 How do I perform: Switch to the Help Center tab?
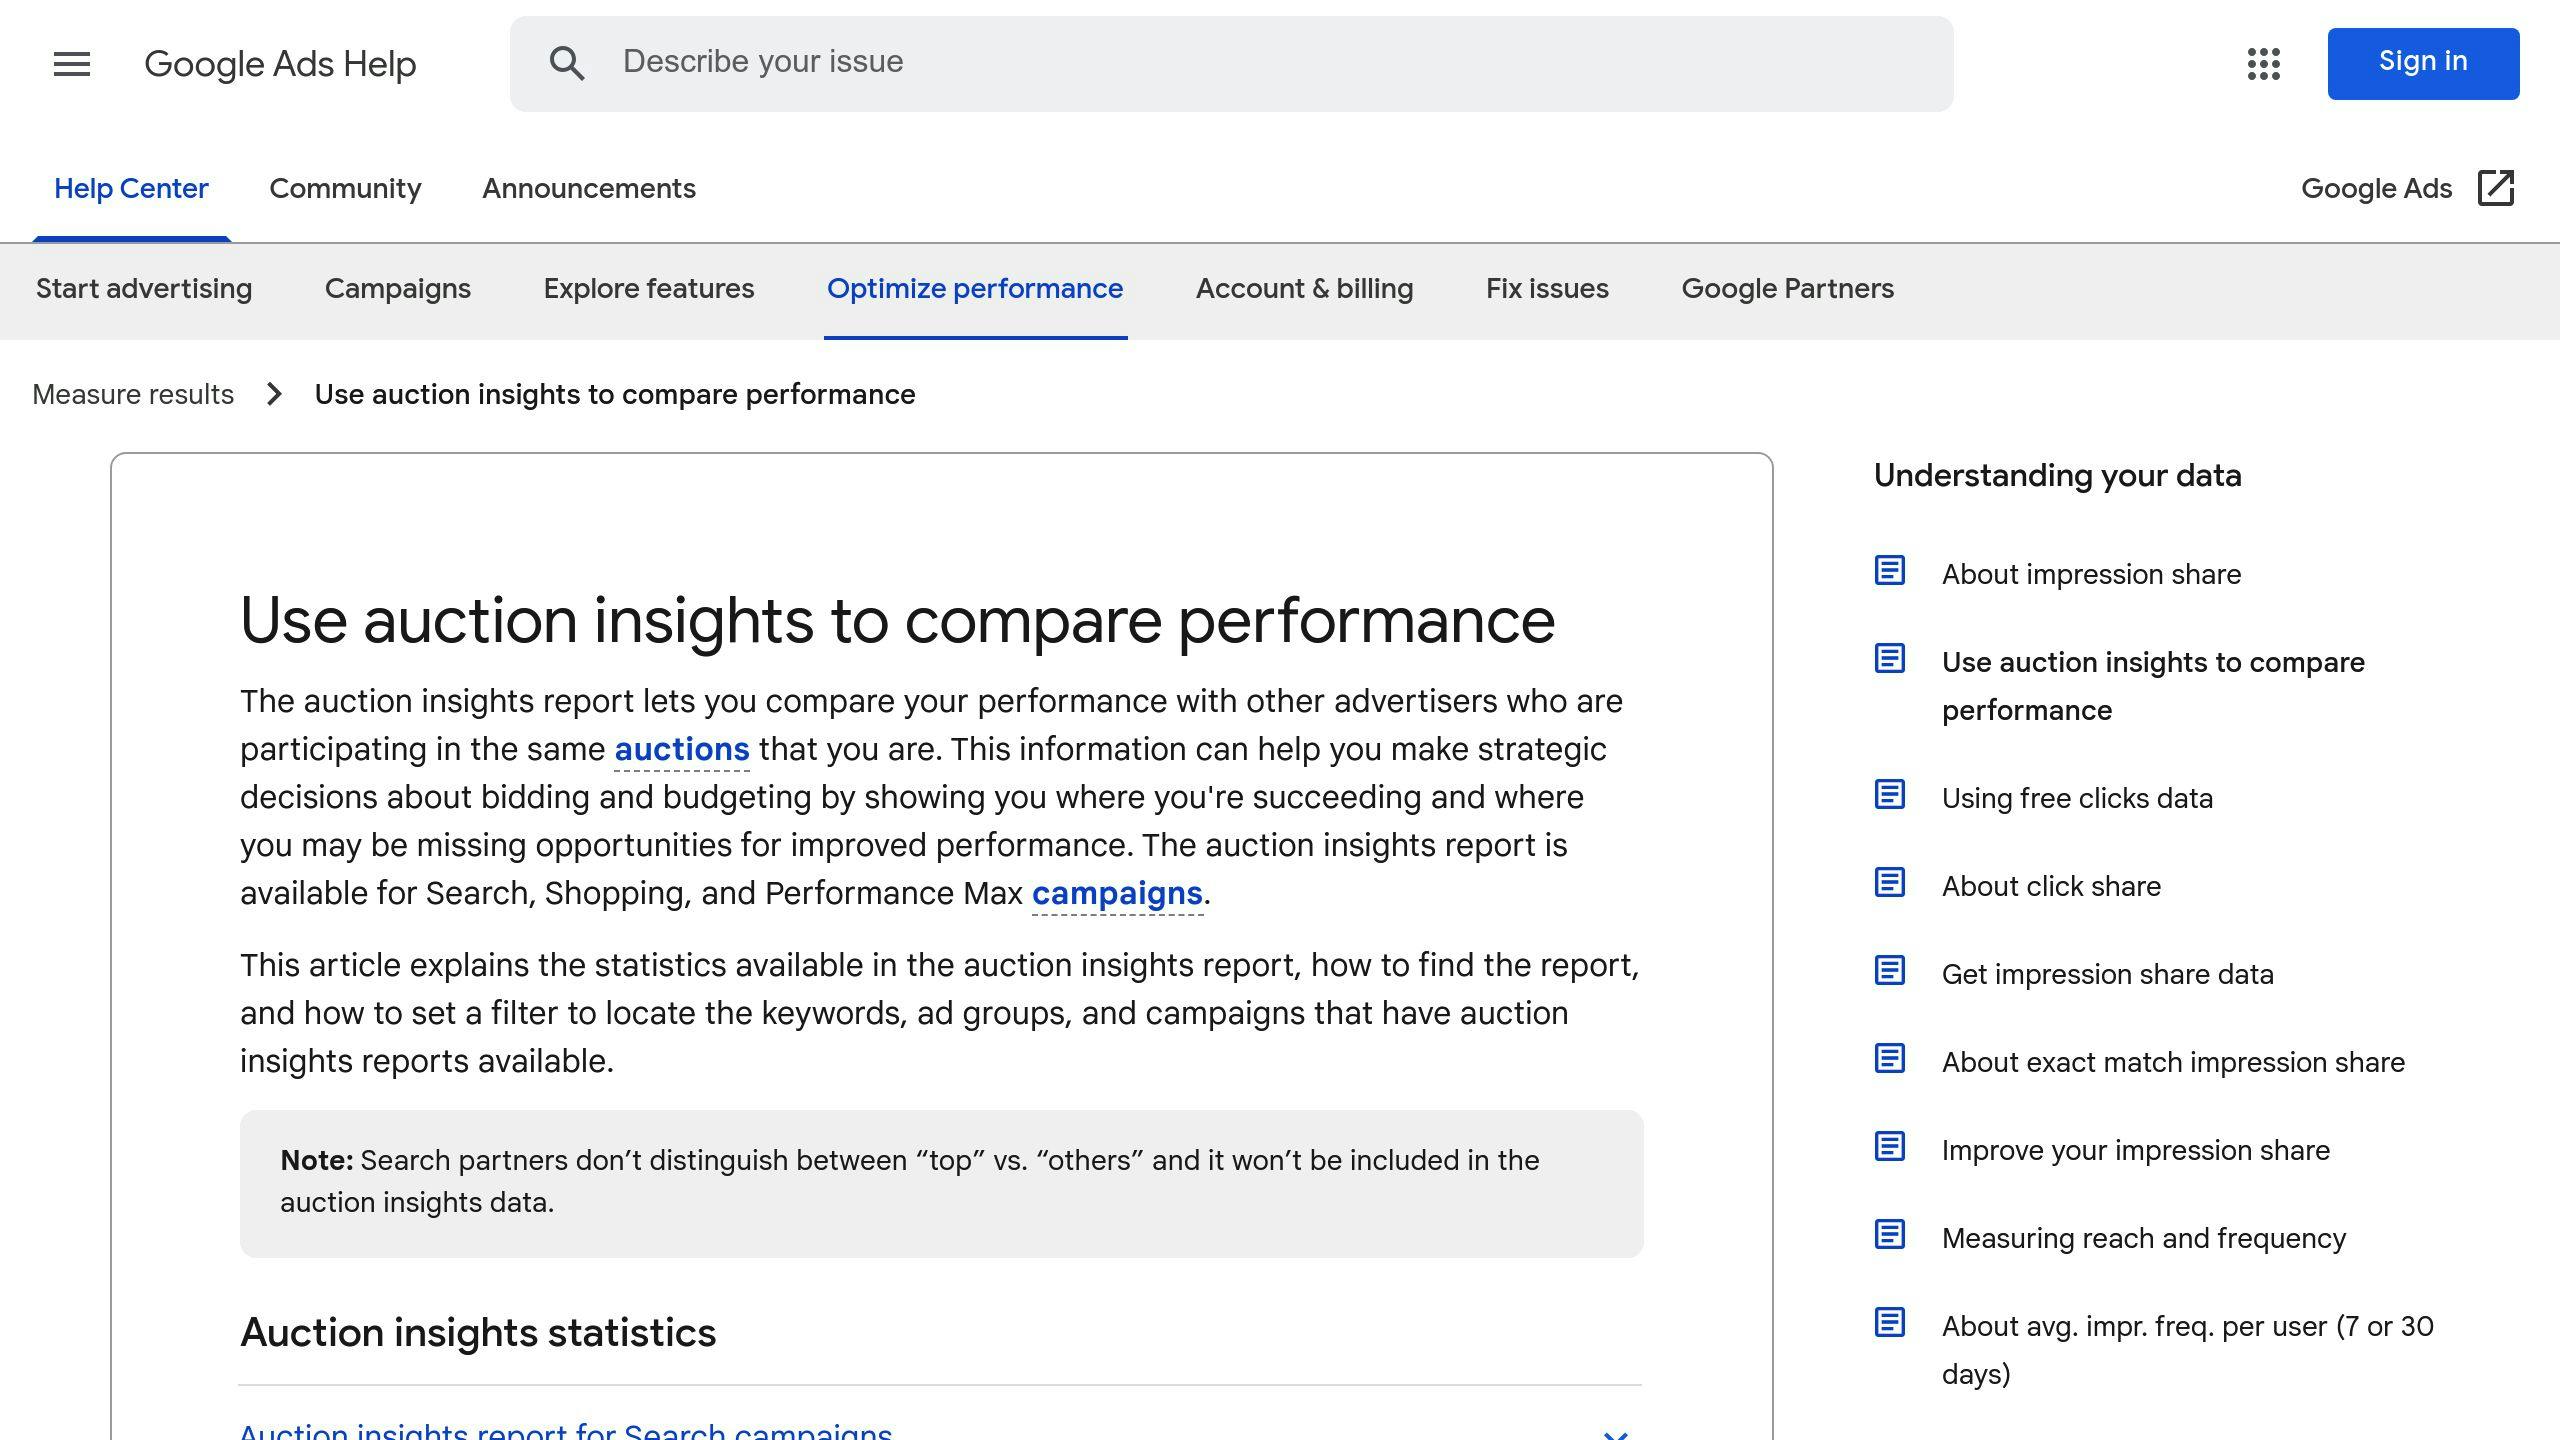pyautogui.click(x=131, y=188)
